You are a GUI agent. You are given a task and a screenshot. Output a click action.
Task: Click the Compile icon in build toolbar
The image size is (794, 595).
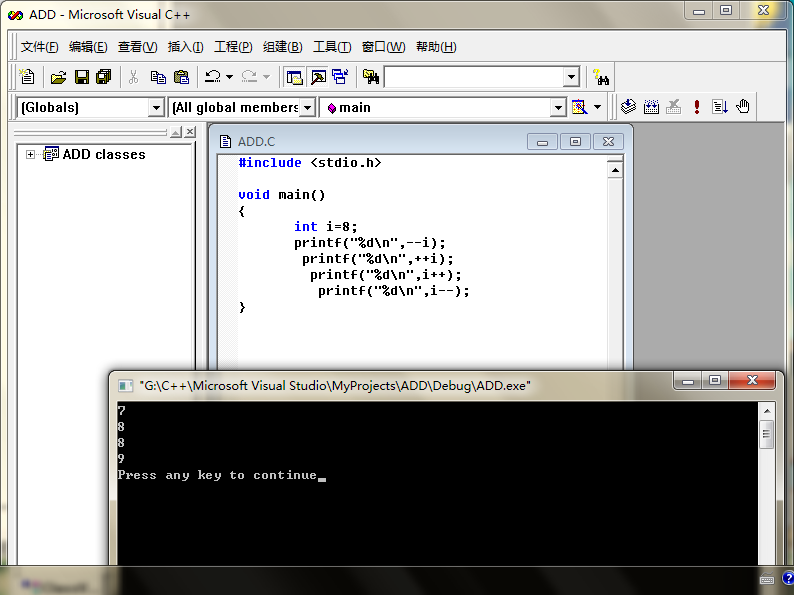(628, 107)
